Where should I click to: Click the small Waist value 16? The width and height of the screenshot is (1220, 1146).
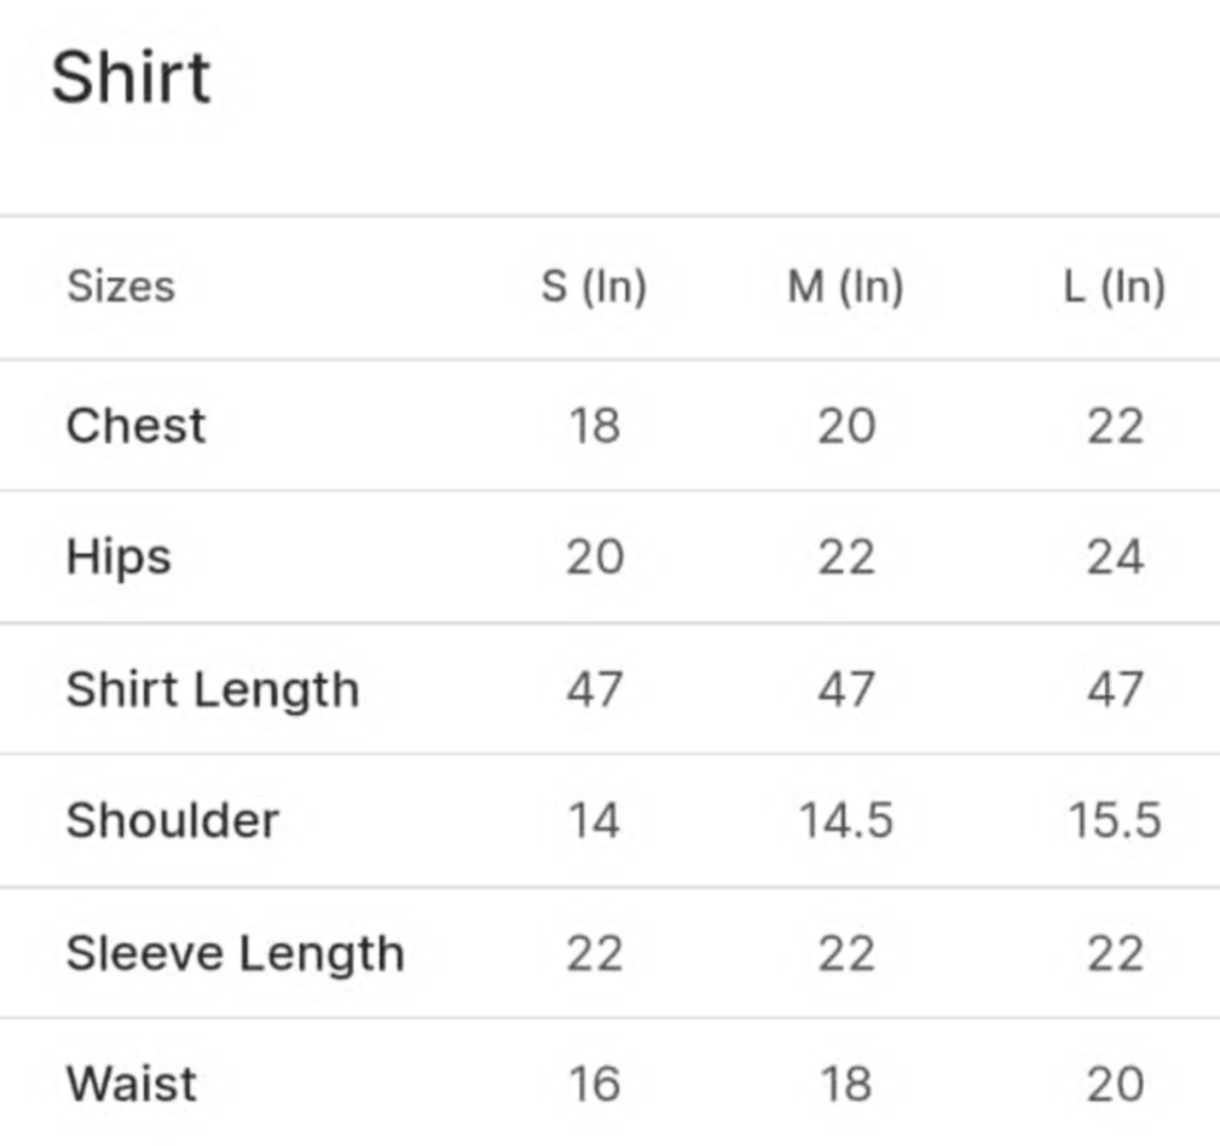[595, 1085]
